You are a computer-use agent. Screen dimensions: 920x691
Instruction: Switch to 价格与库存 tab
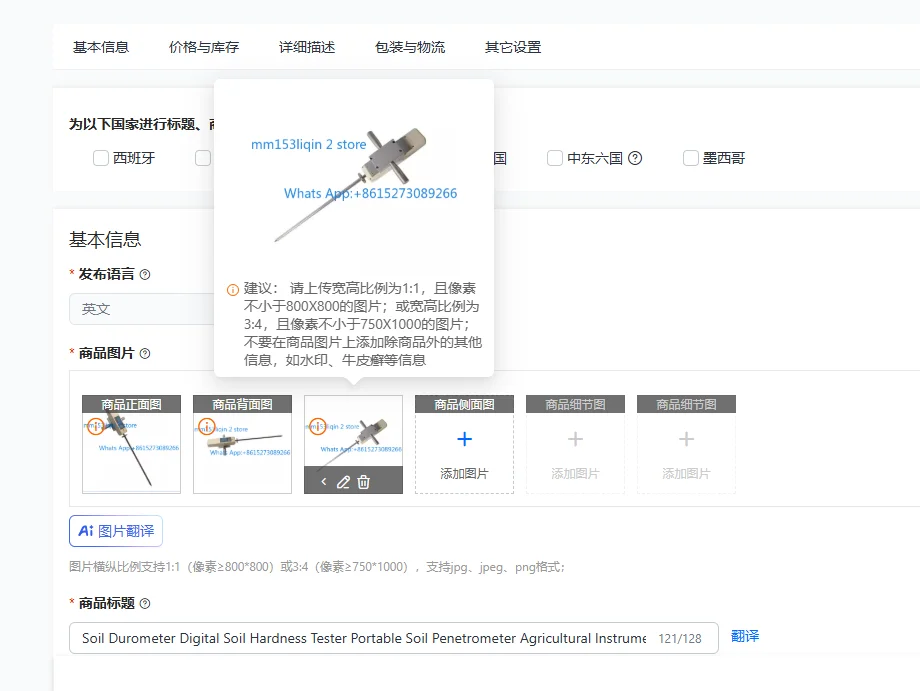click(204, 47)
